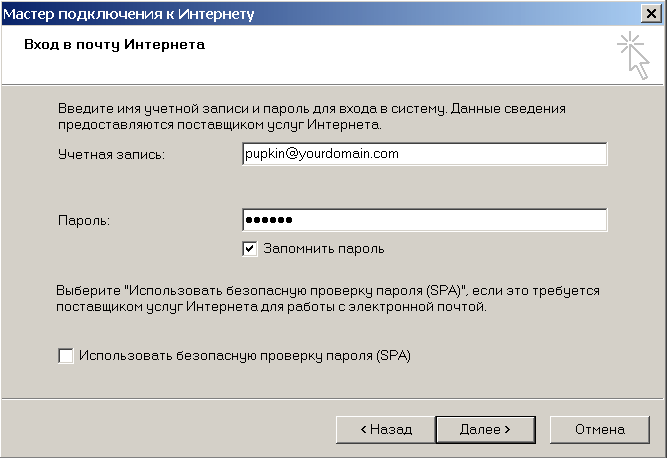Click the wizard cursor icon in header
Viewport: 667px width, 458px height.
point(632,55)
